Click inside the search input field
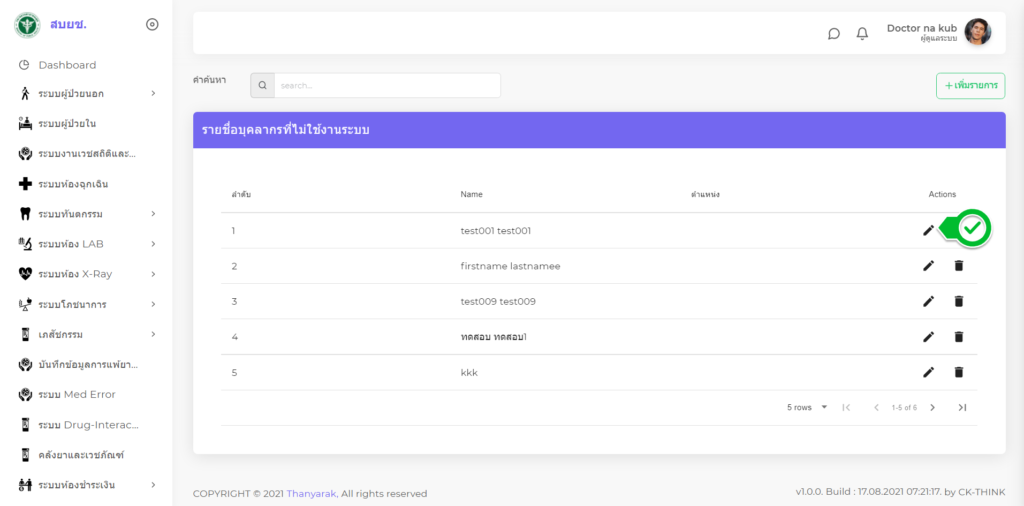Screen dimensions: 1024x506 click(386, 86)
